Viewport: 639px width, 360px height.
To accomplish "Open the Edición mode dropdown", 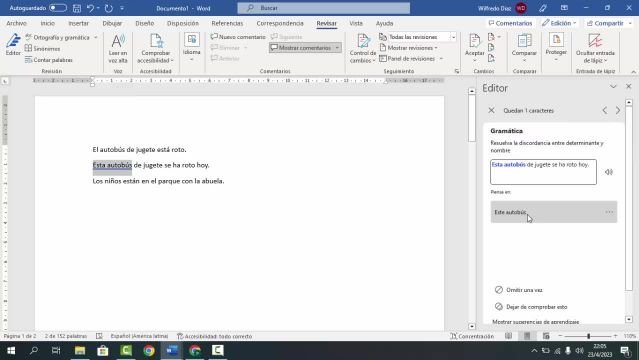I will click(559, 23).
